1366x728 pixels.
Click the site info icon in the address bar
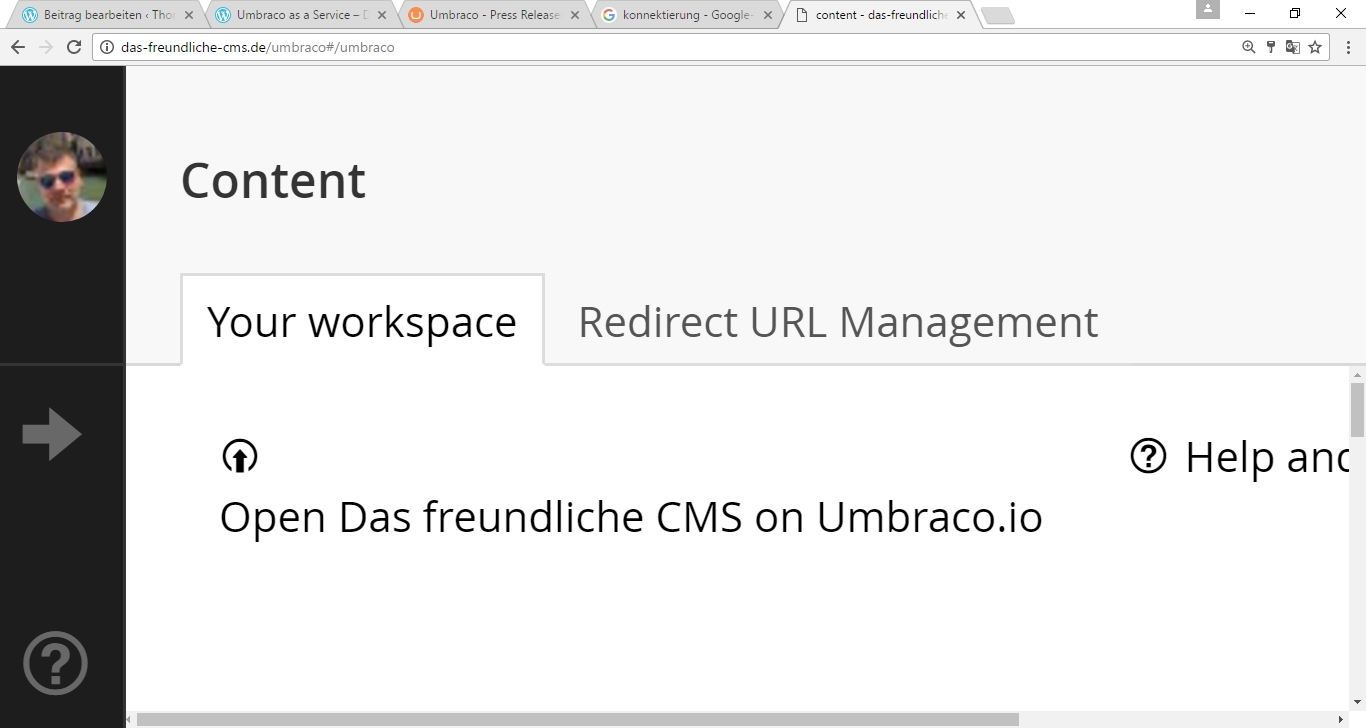click(107, 47)
